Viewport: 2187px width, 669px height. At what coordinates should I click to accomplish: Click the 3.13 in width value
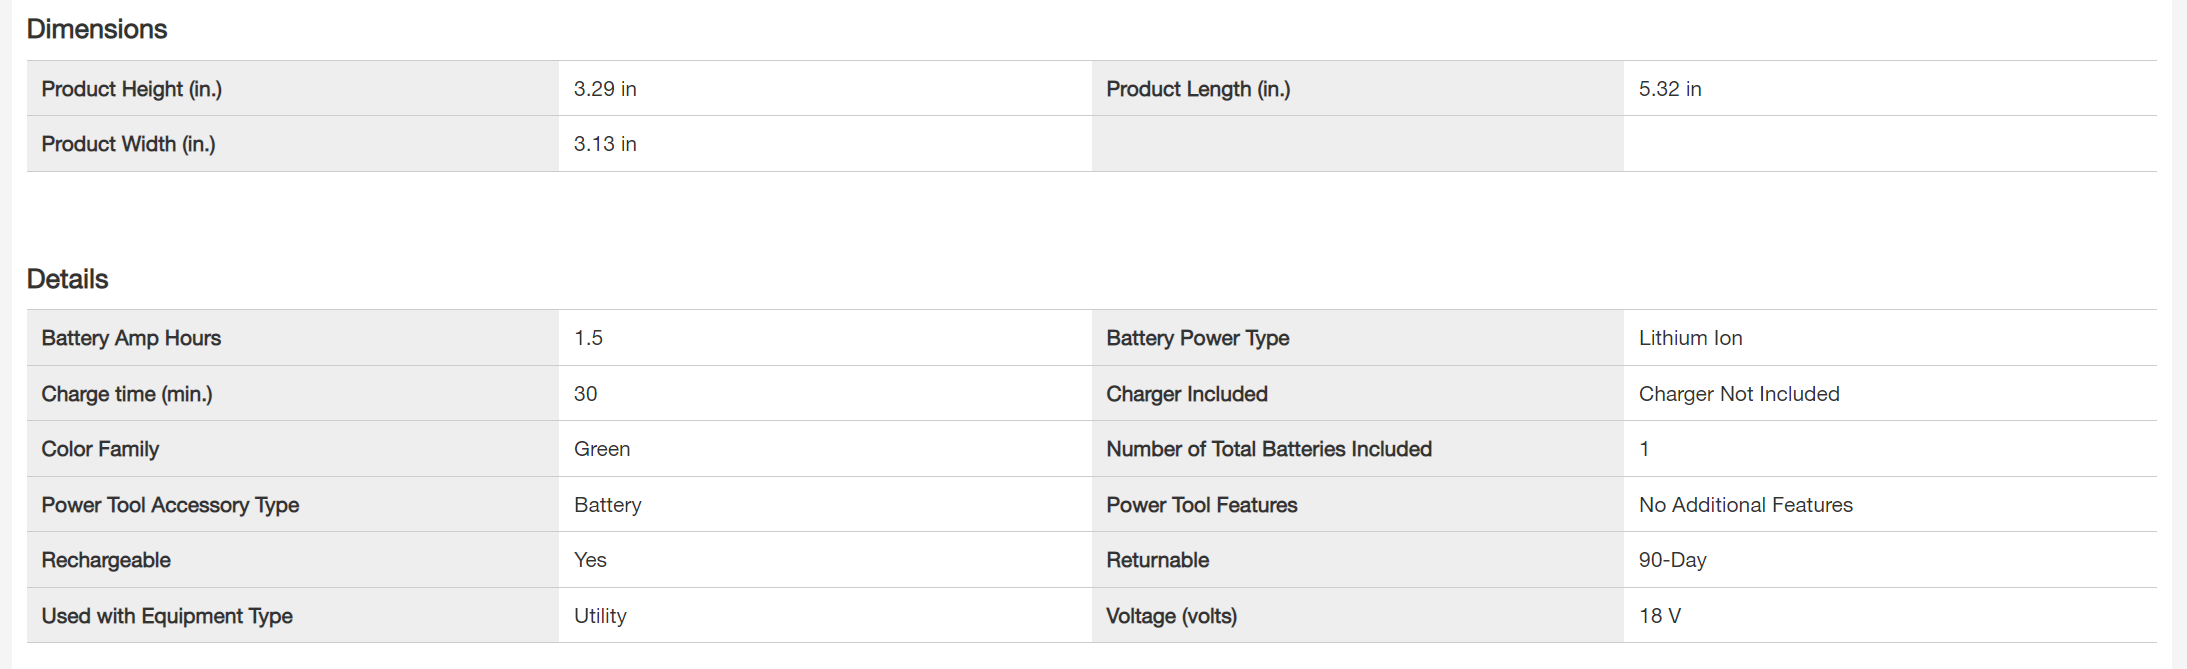tap(605, 144)
